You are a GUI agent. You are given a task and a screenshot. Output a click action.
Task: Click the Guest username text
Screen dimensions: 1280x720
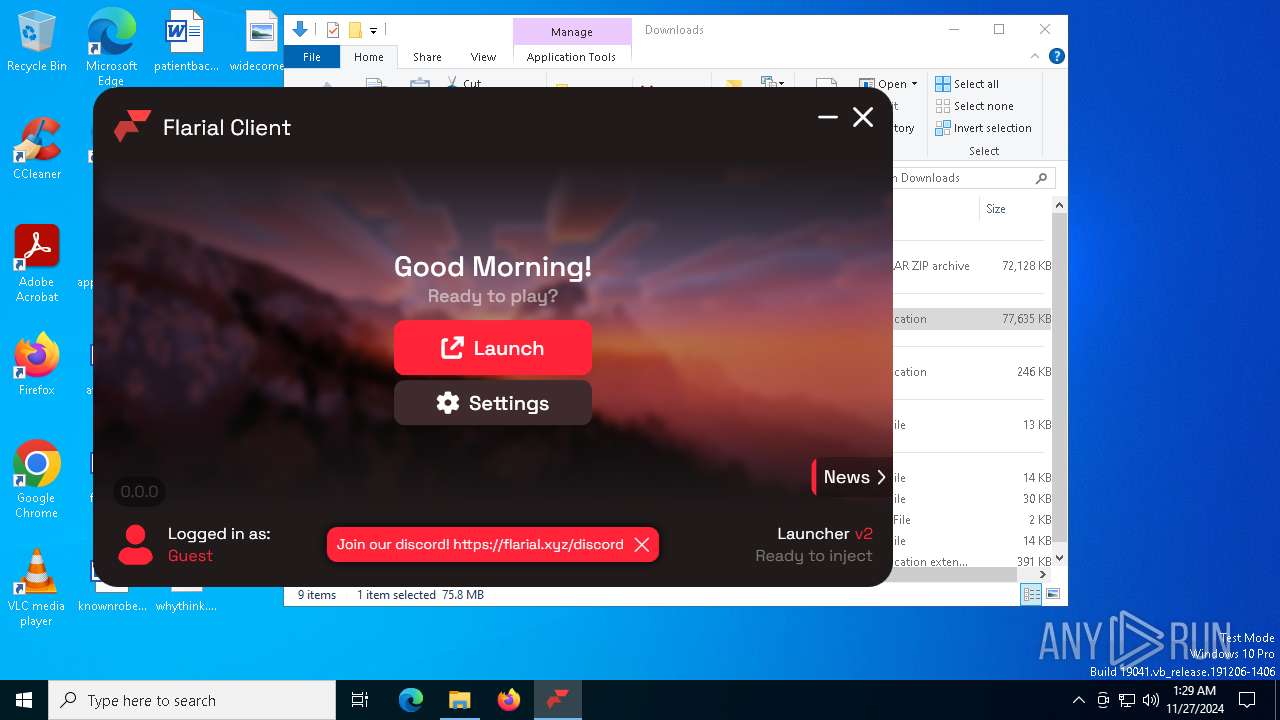[190, 556]
